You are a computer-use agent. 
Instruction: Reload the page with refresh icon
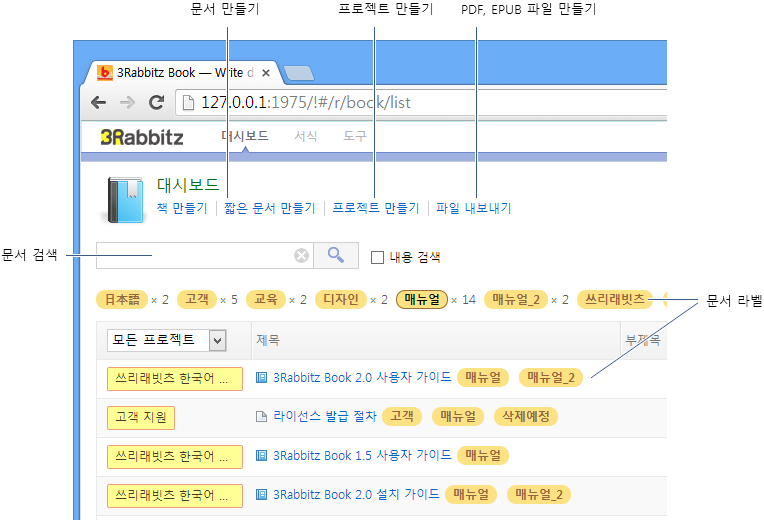point(156,102)
